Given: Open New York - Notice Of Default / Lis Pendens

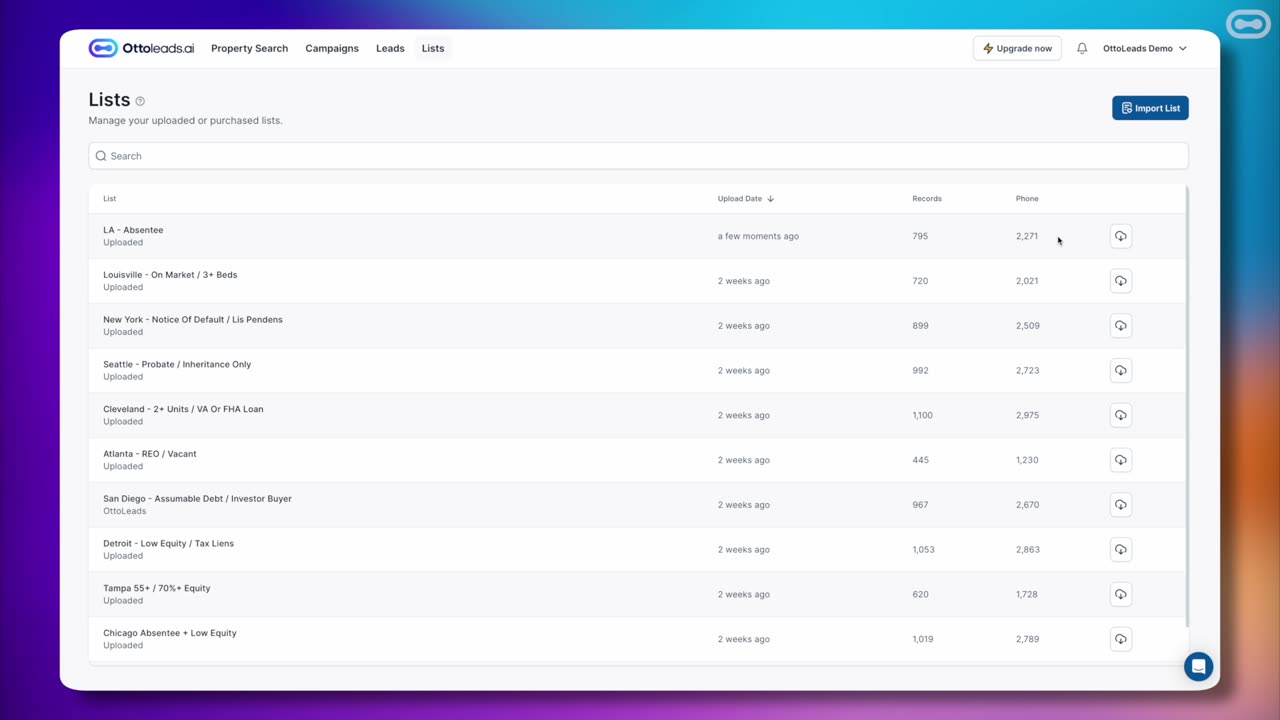Looking at the screenshot, I should (193, 320).
